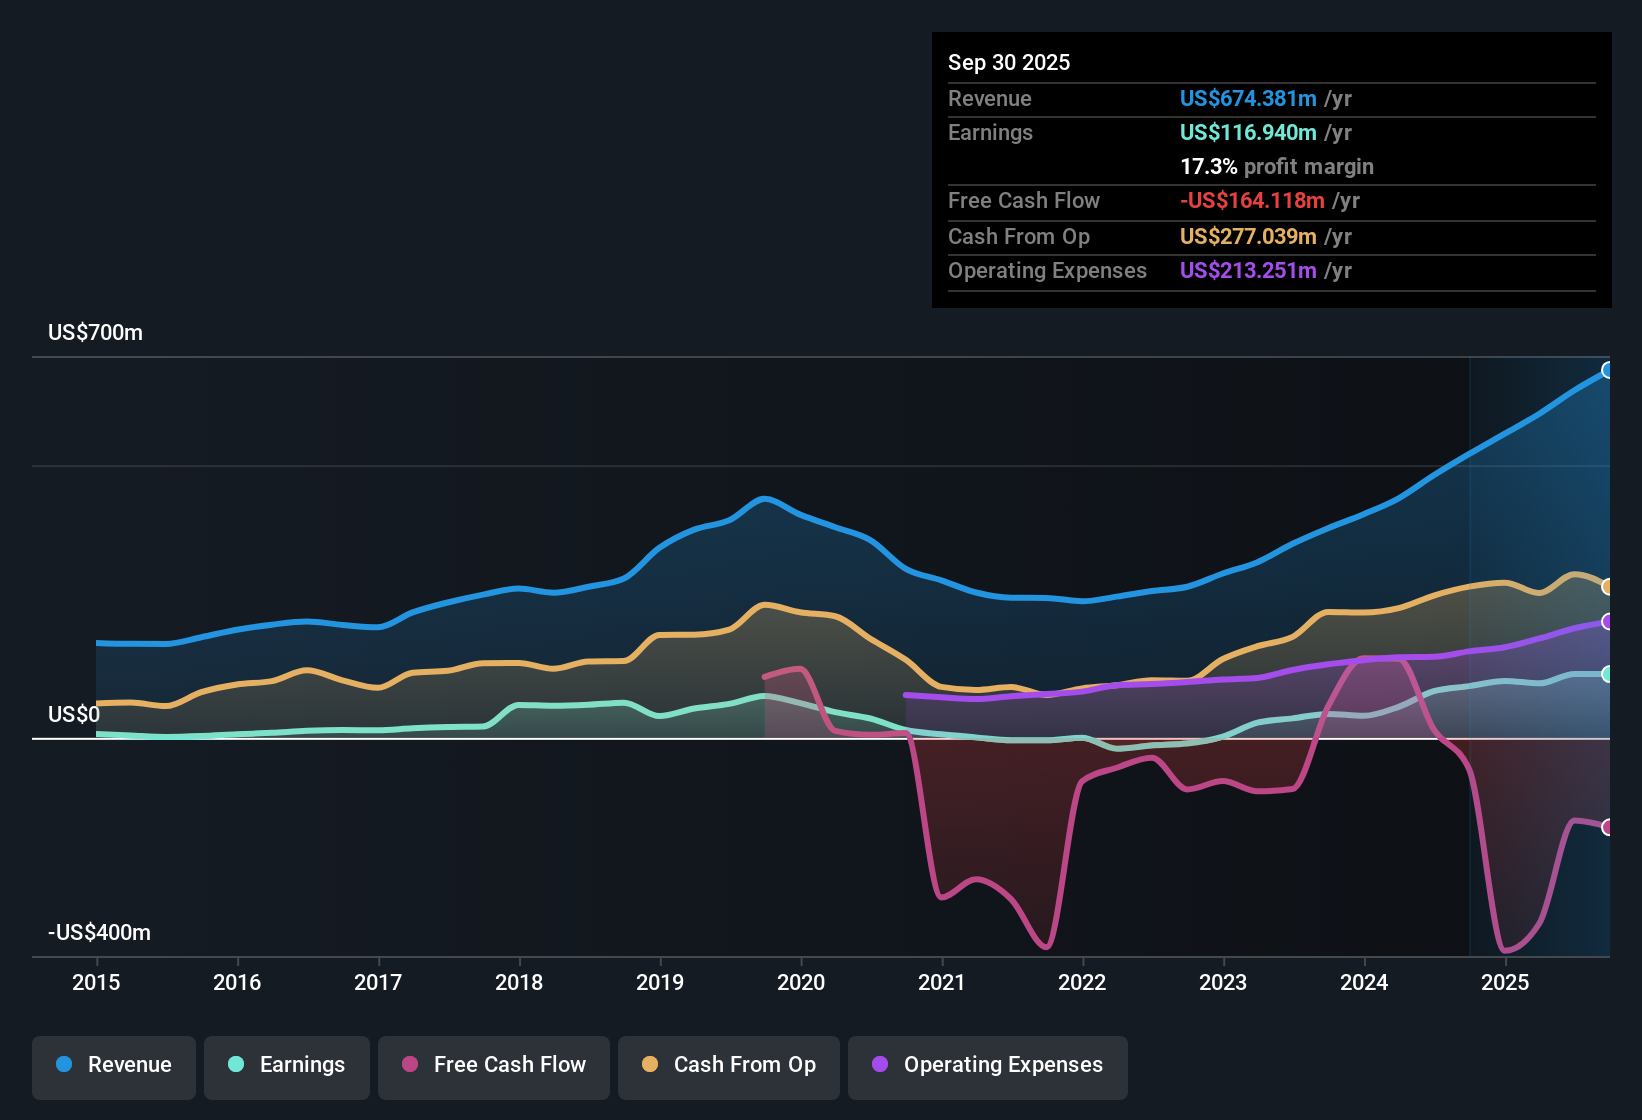The width and height of the screenshot is (1642, 1120).
Task: Select the Cash From Op endpoint marker
Action: click(1608, 585)
